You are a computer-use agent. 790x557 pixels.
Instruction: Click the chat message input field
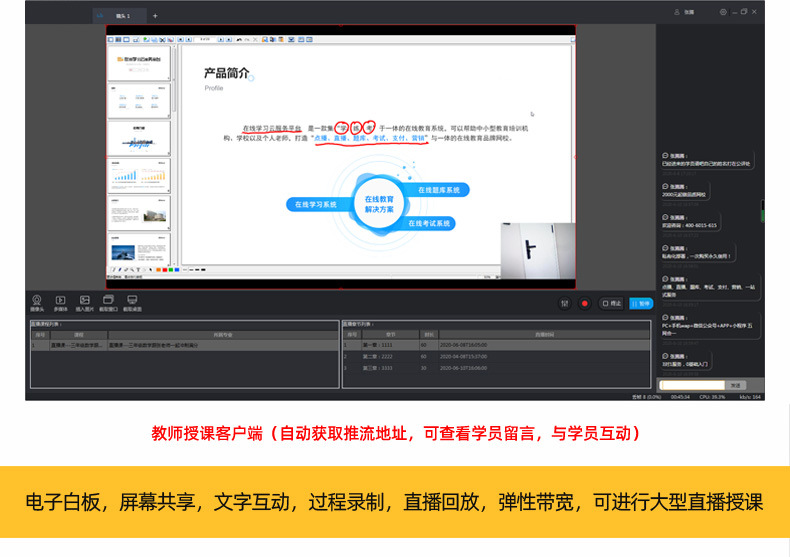(692, 385)
